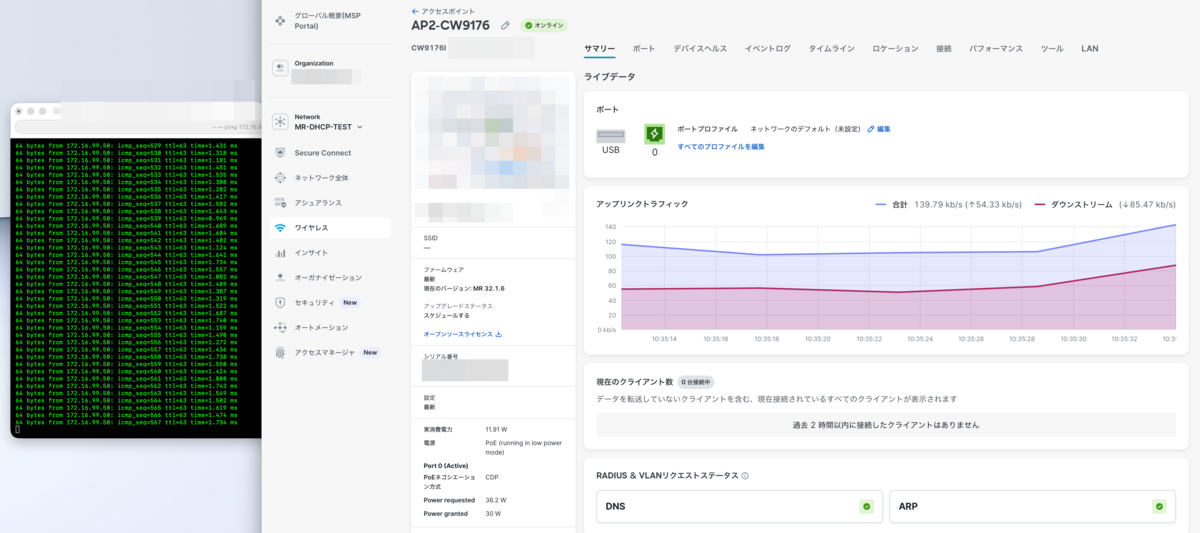Click the download icon beside オープンソースライセンス

pyautogui.click(x=499, y=335)
